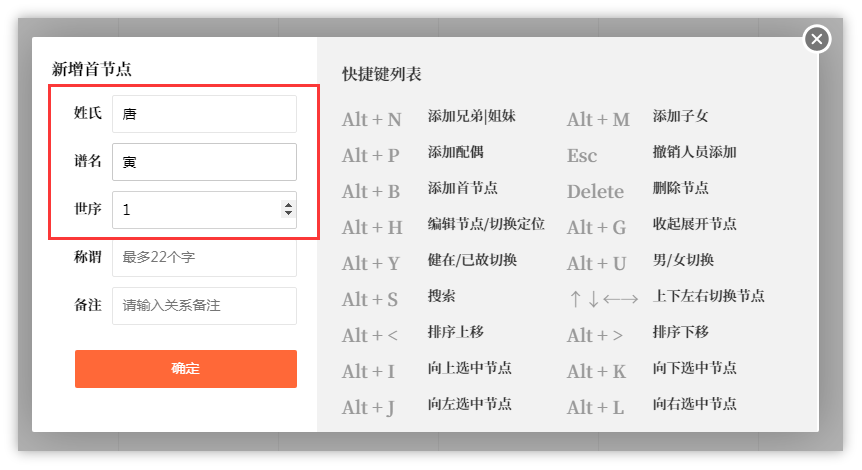Click the 向右选中节点 label
The height and width of the screenshot is (470, 862).
click(x=694, y=404)
